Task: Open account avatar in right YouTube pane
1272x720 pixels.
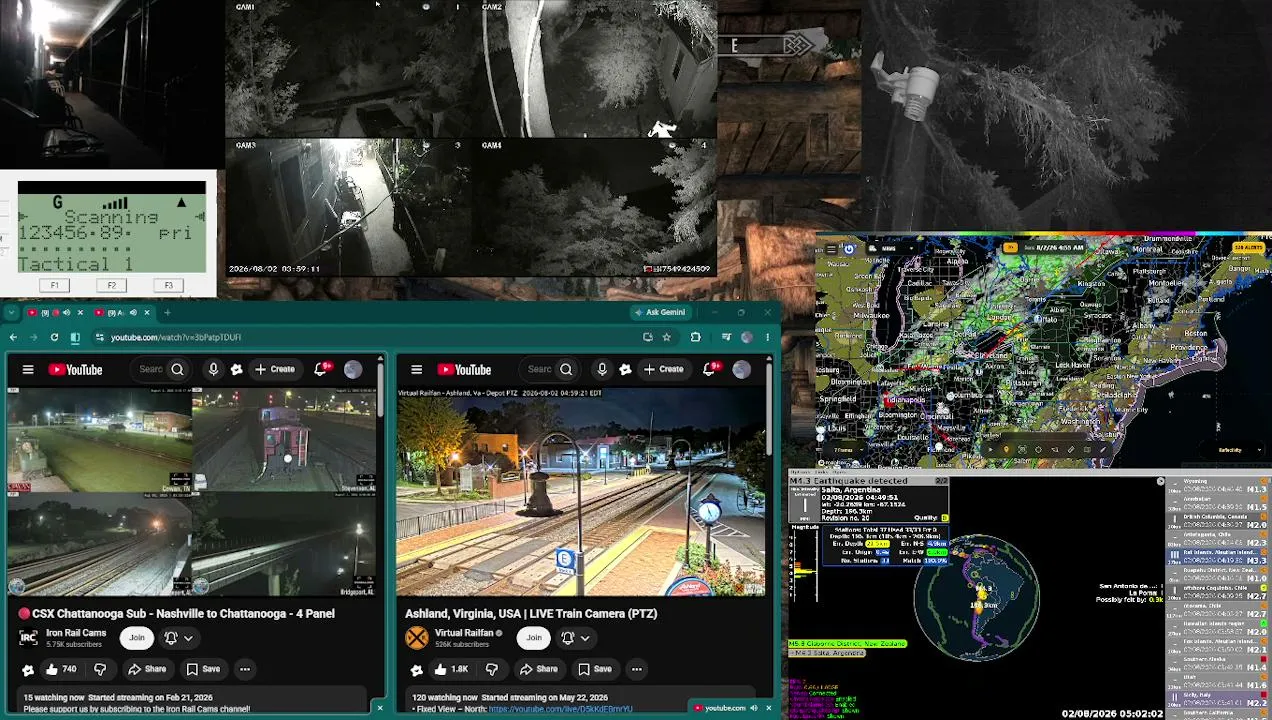Action: point(742,370)
